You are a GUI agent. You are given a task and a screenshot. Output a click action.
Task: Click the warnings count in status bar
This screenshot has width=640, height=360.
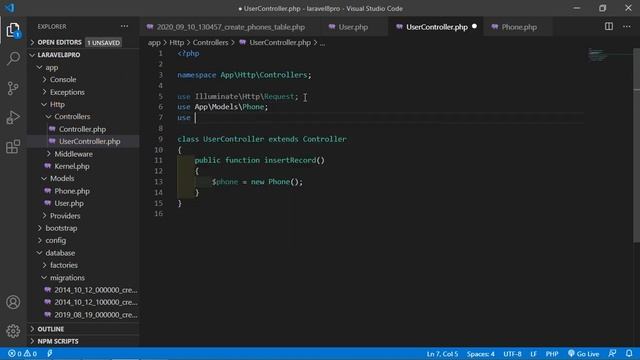click(x=31, y=353)
